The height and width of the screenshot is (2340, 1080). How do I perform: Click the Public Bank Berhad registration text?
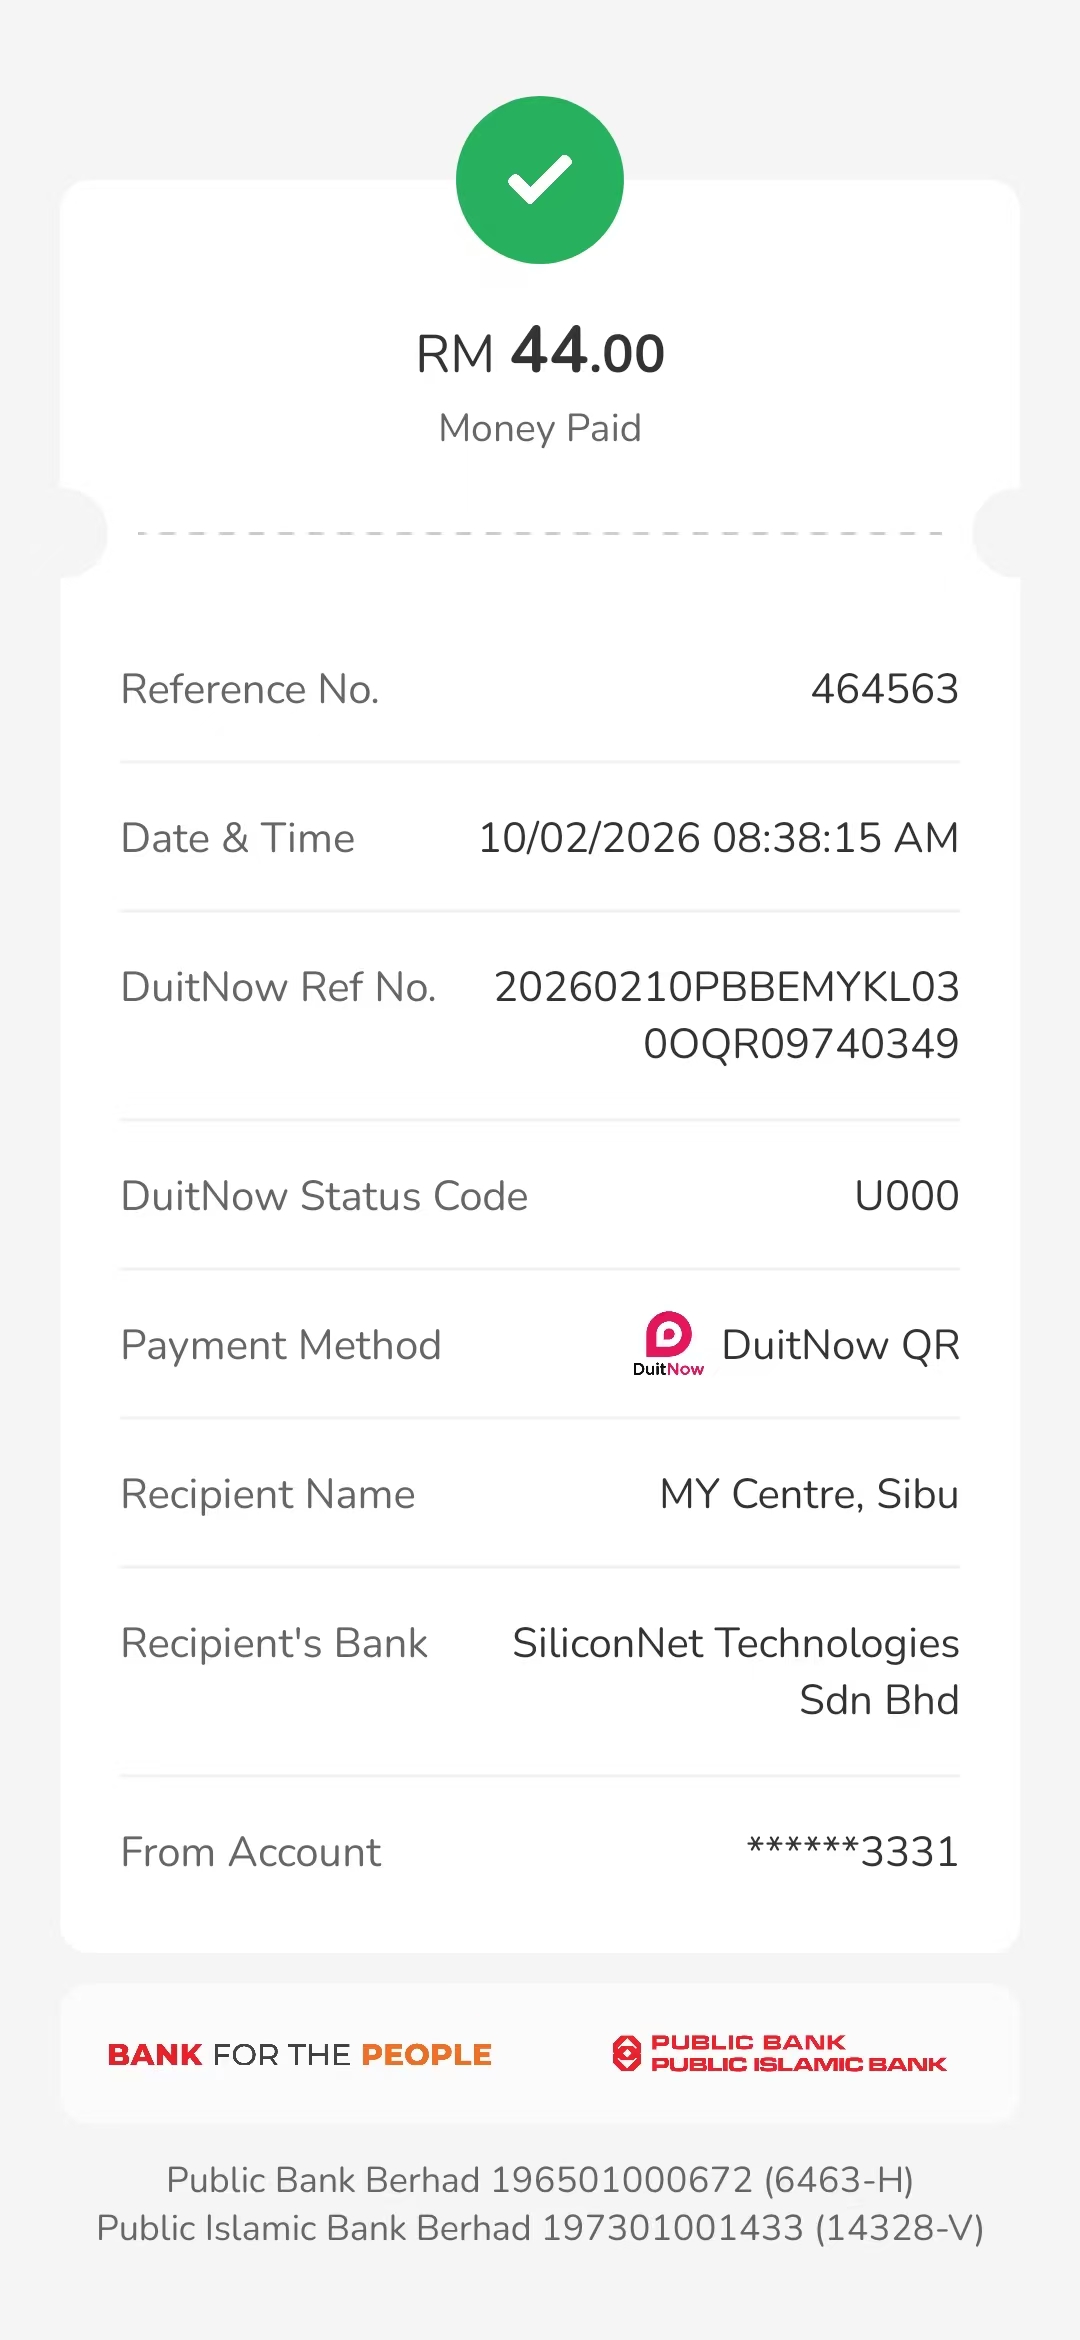coord(540,2180)
